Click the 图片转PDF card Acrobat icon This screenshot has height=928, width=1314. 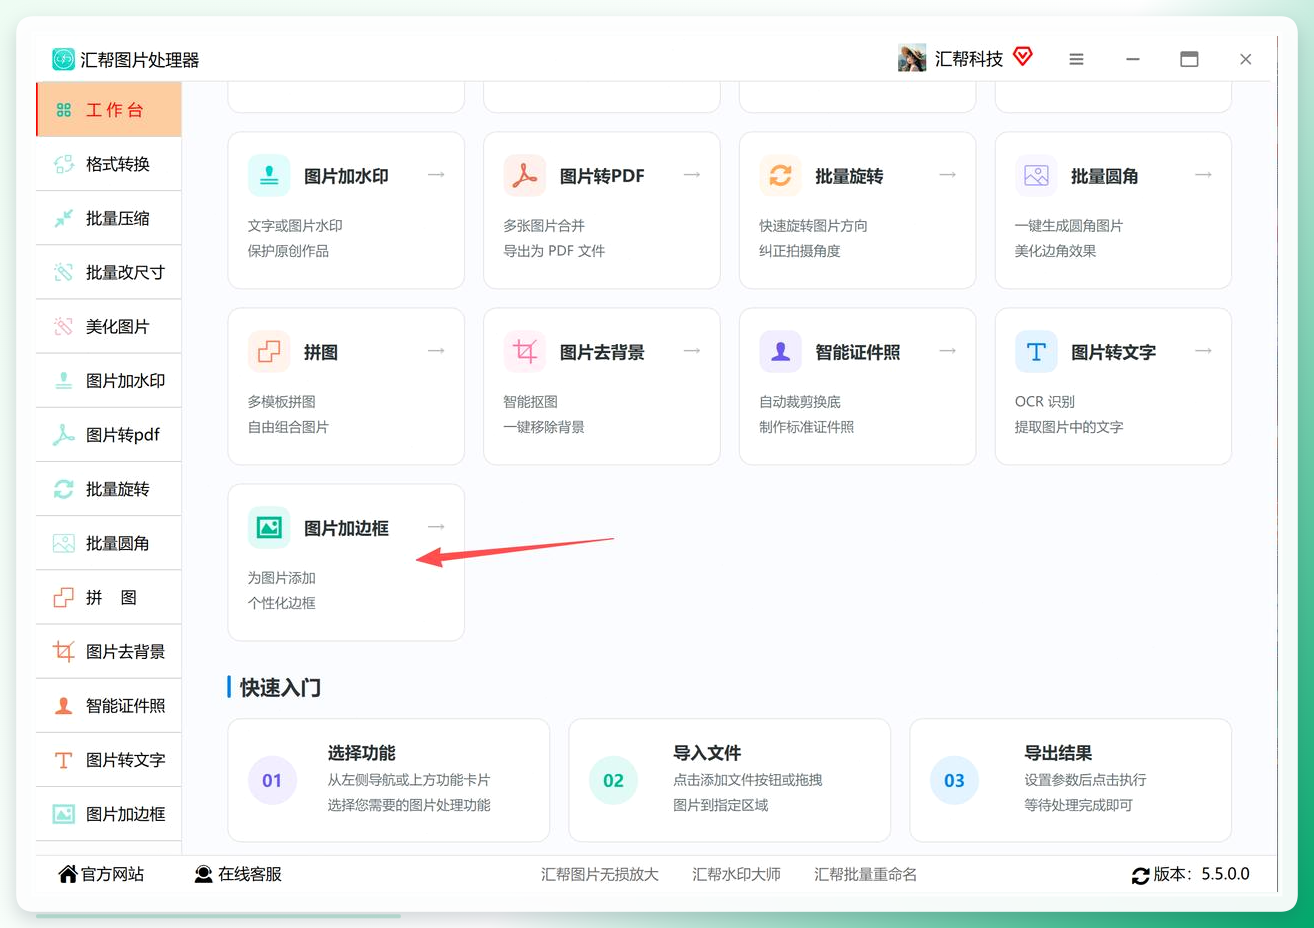pos(525,176)
